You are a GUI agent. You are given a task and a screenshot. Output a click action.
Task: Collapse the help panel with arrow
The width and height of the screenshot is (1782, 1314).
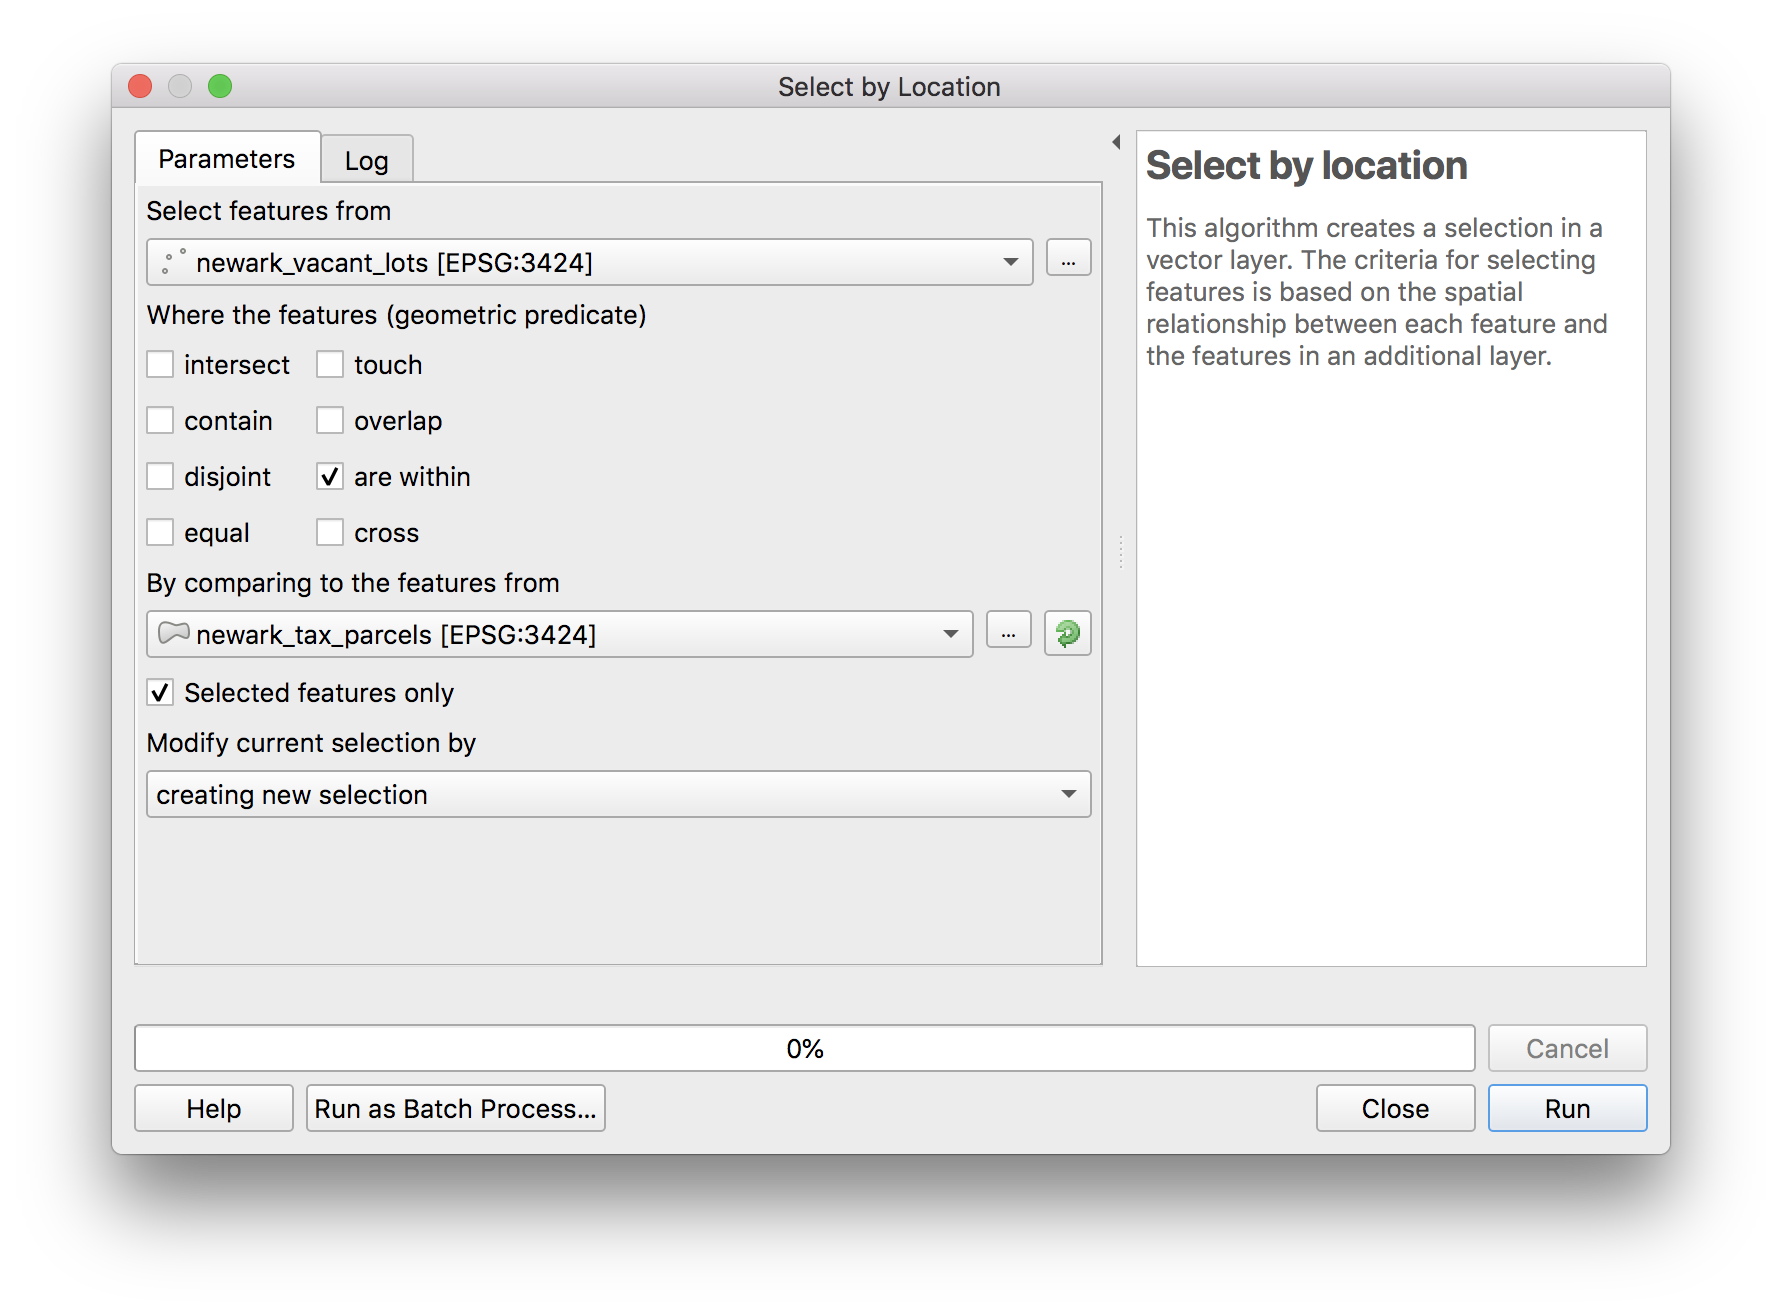click(1116, 142)
